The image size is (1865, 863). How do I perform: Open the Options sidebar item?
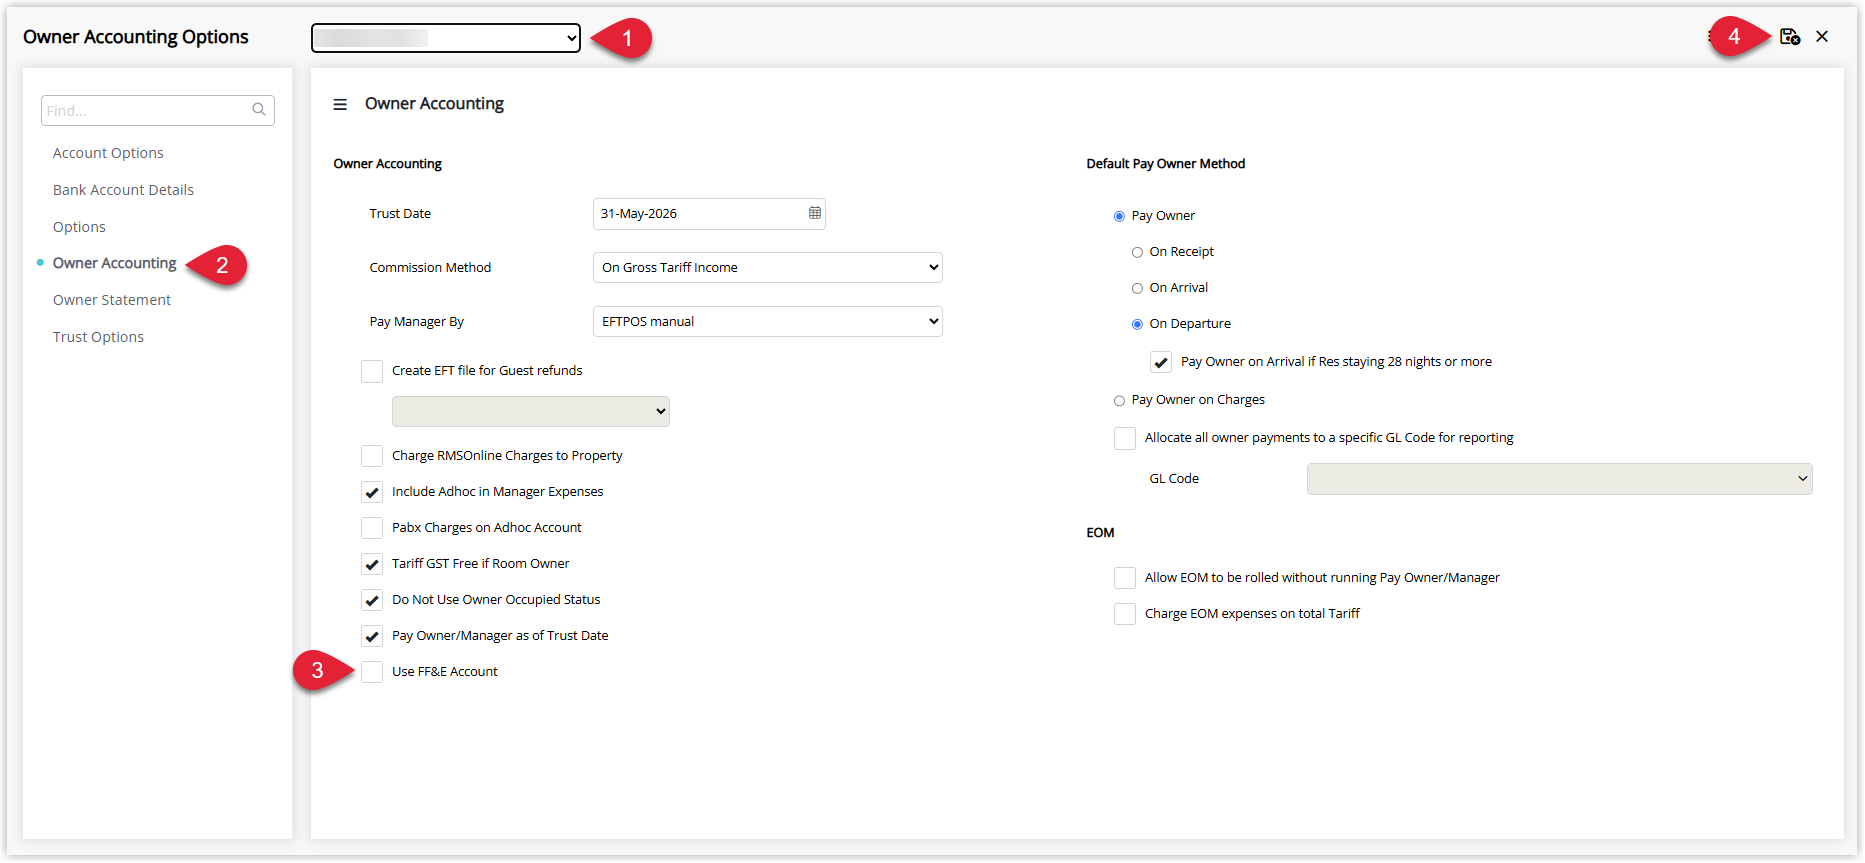79,227
